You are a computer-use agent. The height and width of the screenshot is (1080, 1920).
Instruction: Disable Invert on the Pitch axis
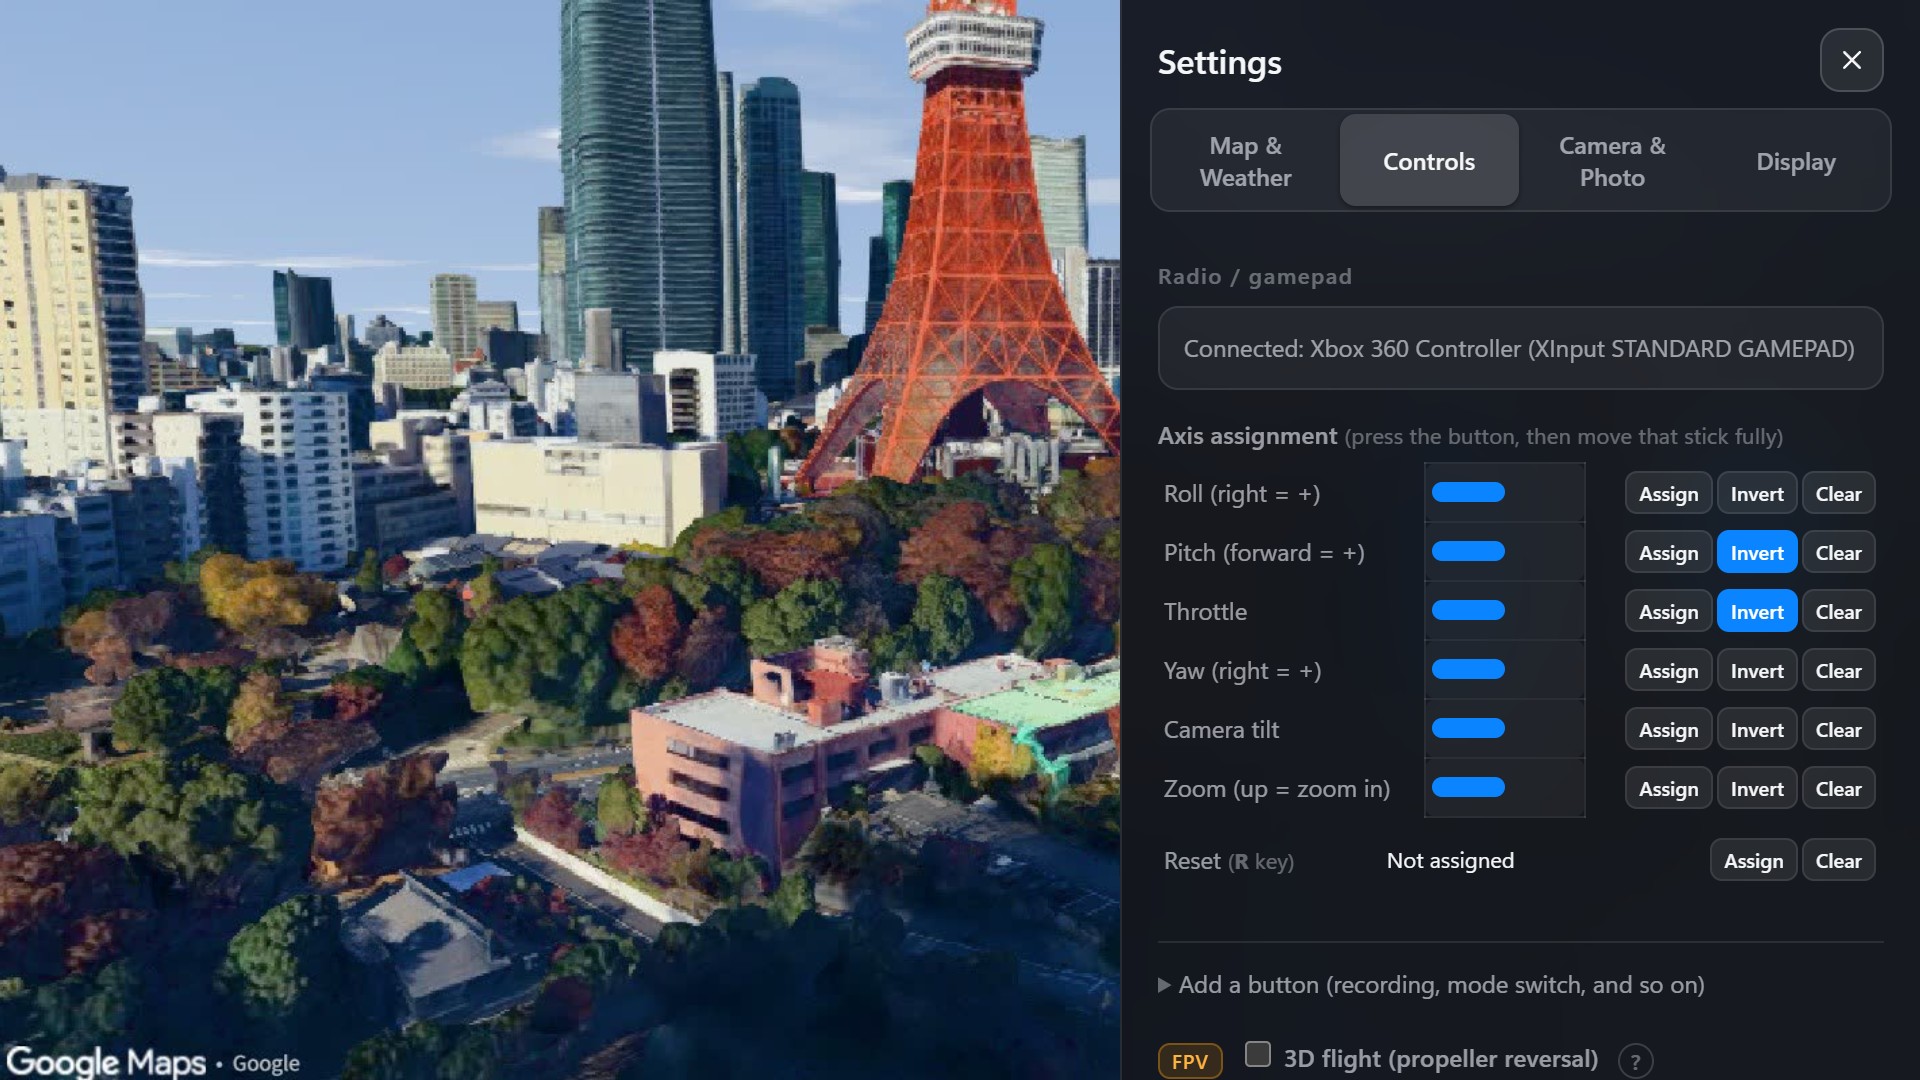click(1757, 553)
